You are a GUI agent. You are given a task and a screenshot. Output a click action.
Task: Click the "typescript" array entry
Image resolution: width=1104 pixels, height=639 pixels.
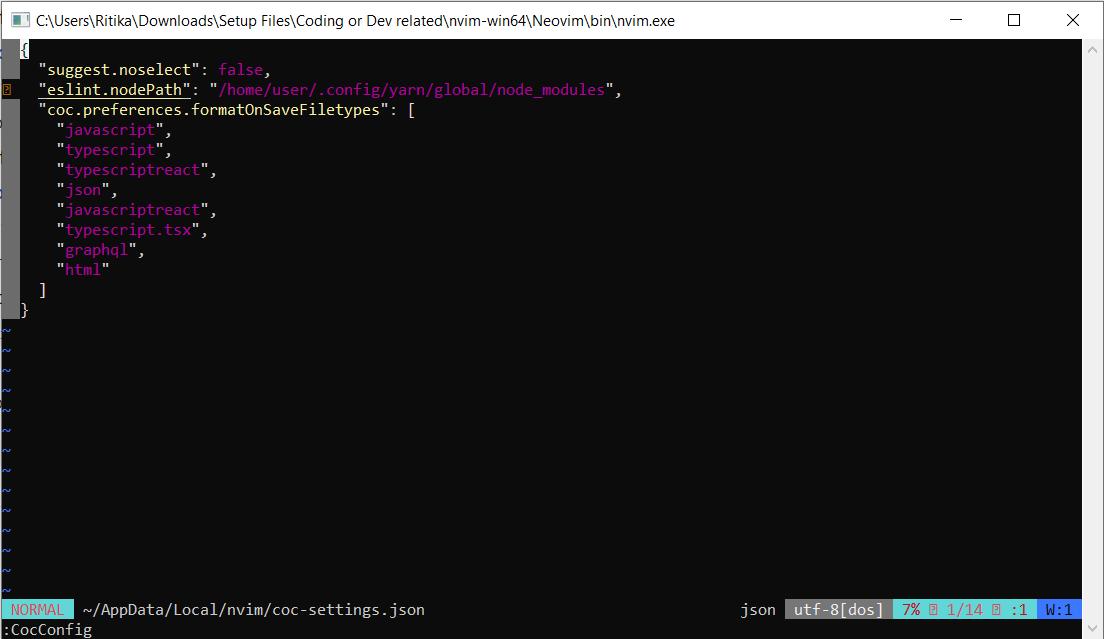click(110, 150)
